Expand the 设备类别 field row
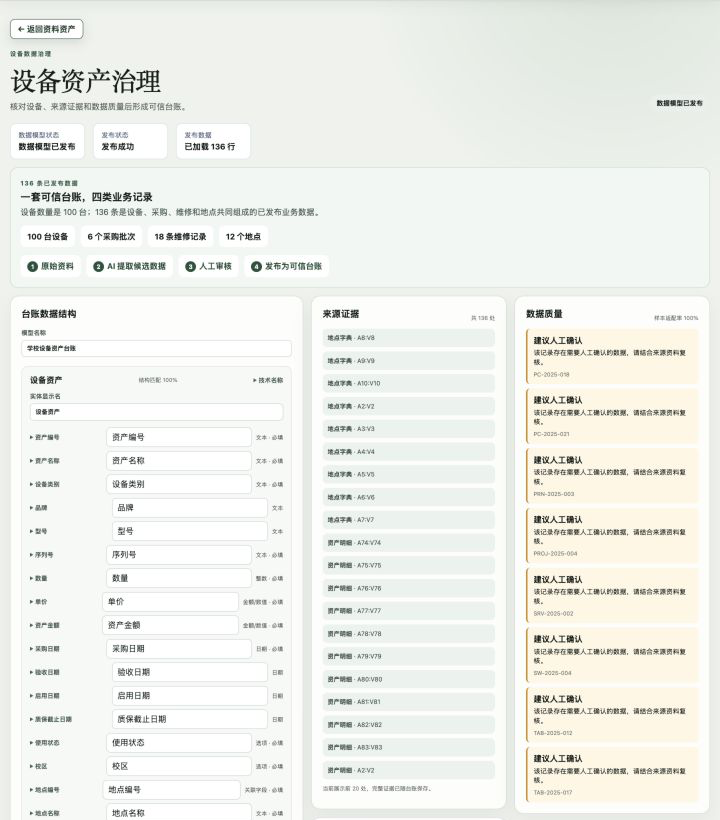 [x=44, y=484]
